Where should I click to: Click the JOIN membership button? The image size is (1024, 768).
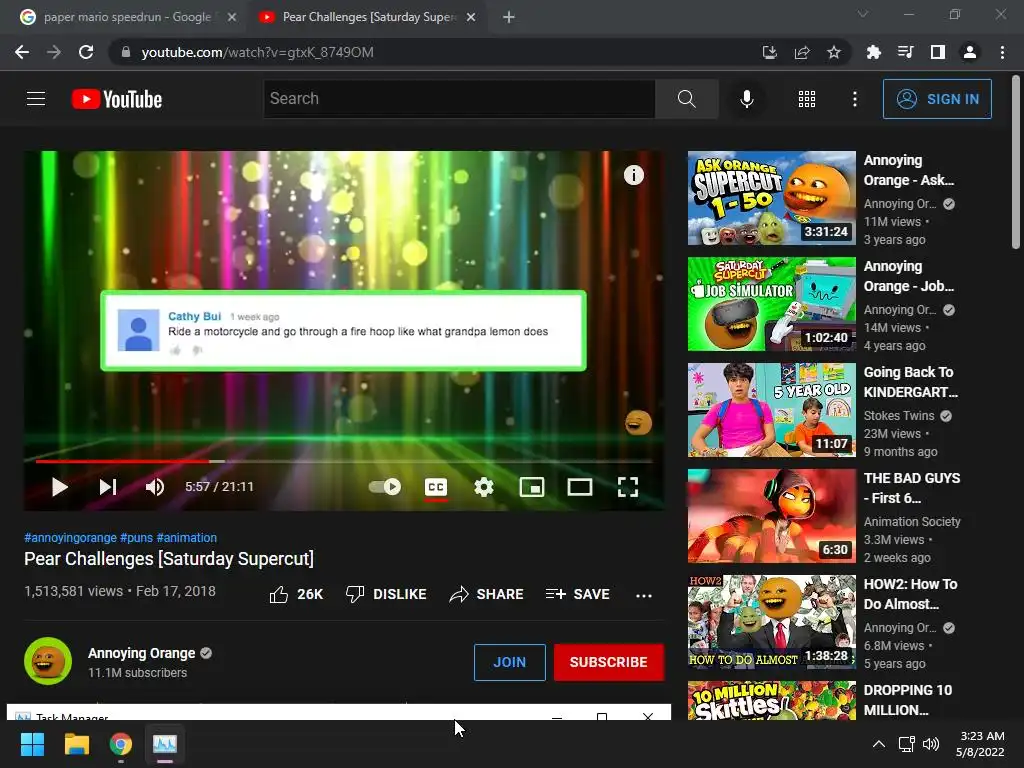[509, 662]
